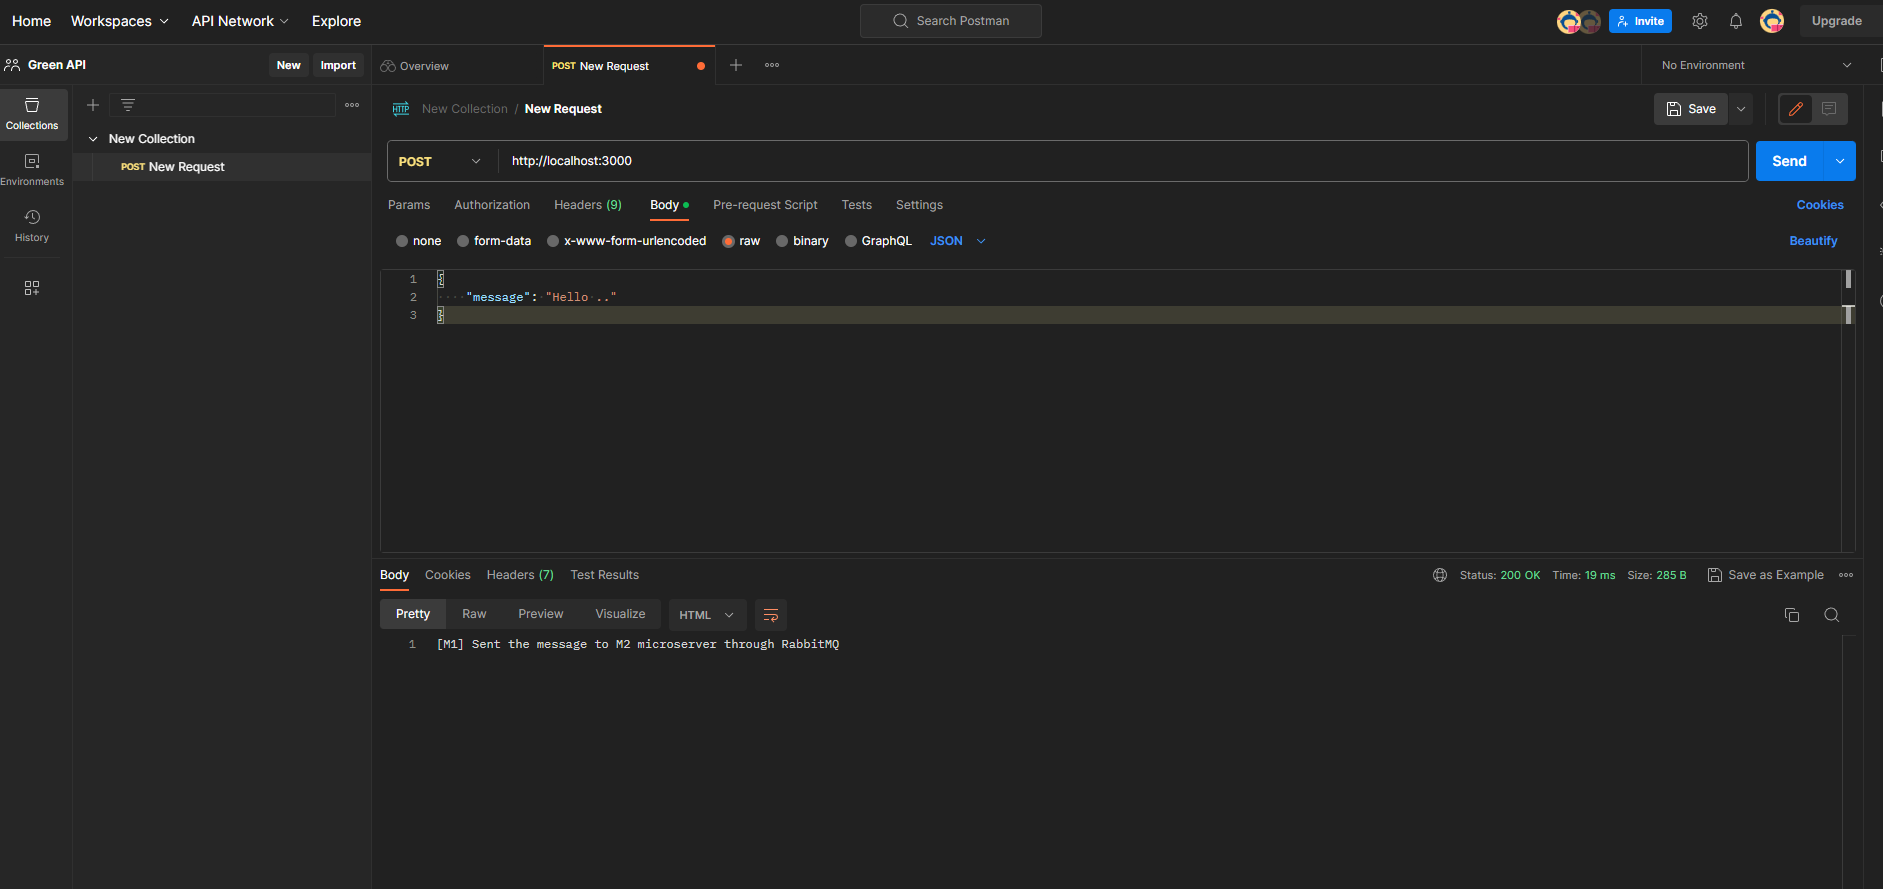Switch to response Cookies tab
Viewport: 1883px width, 889px height.
coord(447,575)
